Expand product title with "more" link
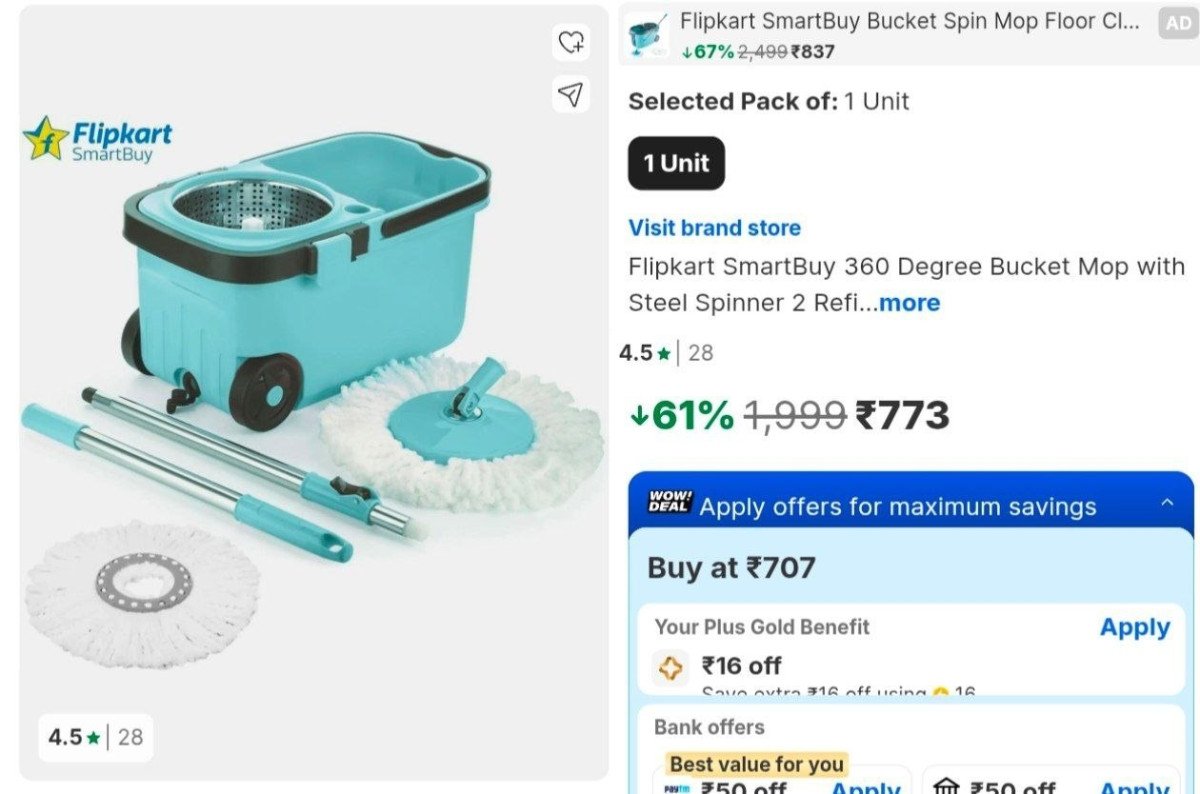 pos(909,302)
